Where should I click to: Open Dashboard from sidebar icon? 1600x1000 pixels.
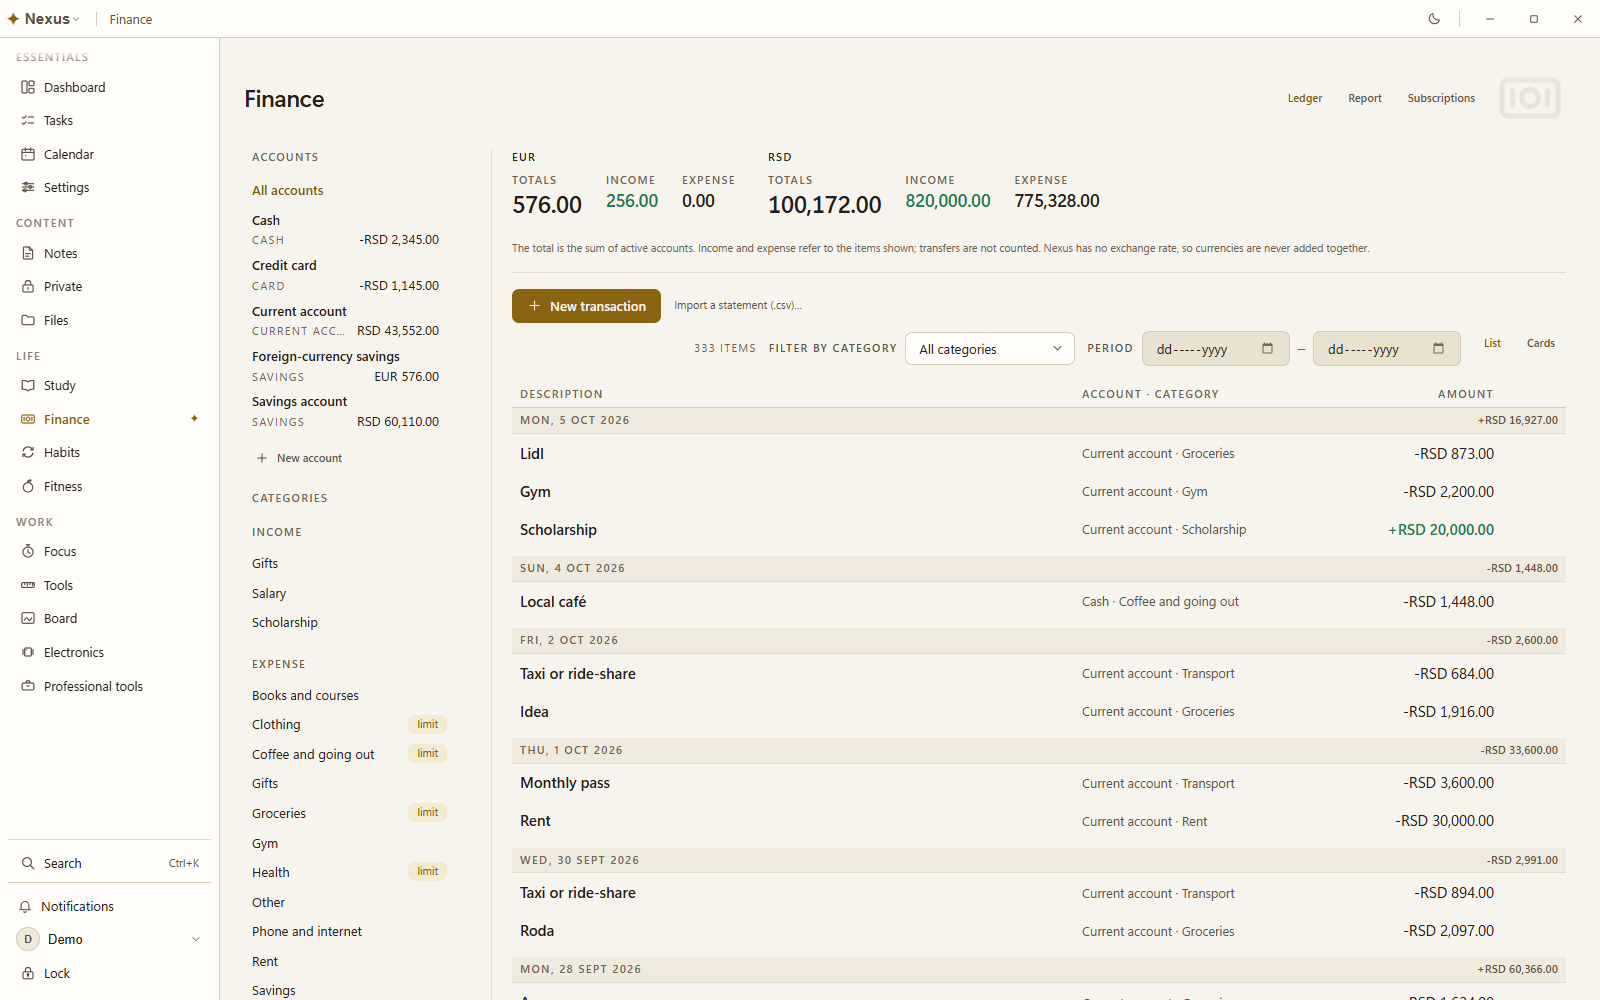(28, 87)
